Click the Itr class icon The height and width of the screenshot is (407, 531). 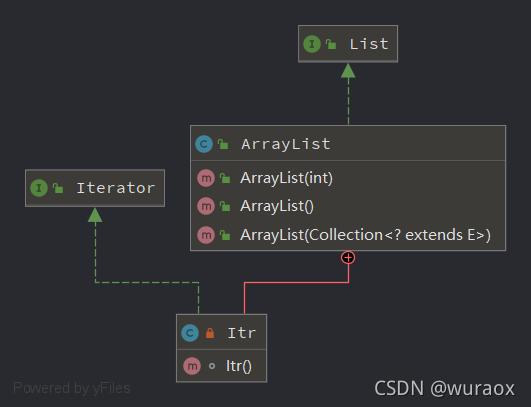[x=190, y=333]
